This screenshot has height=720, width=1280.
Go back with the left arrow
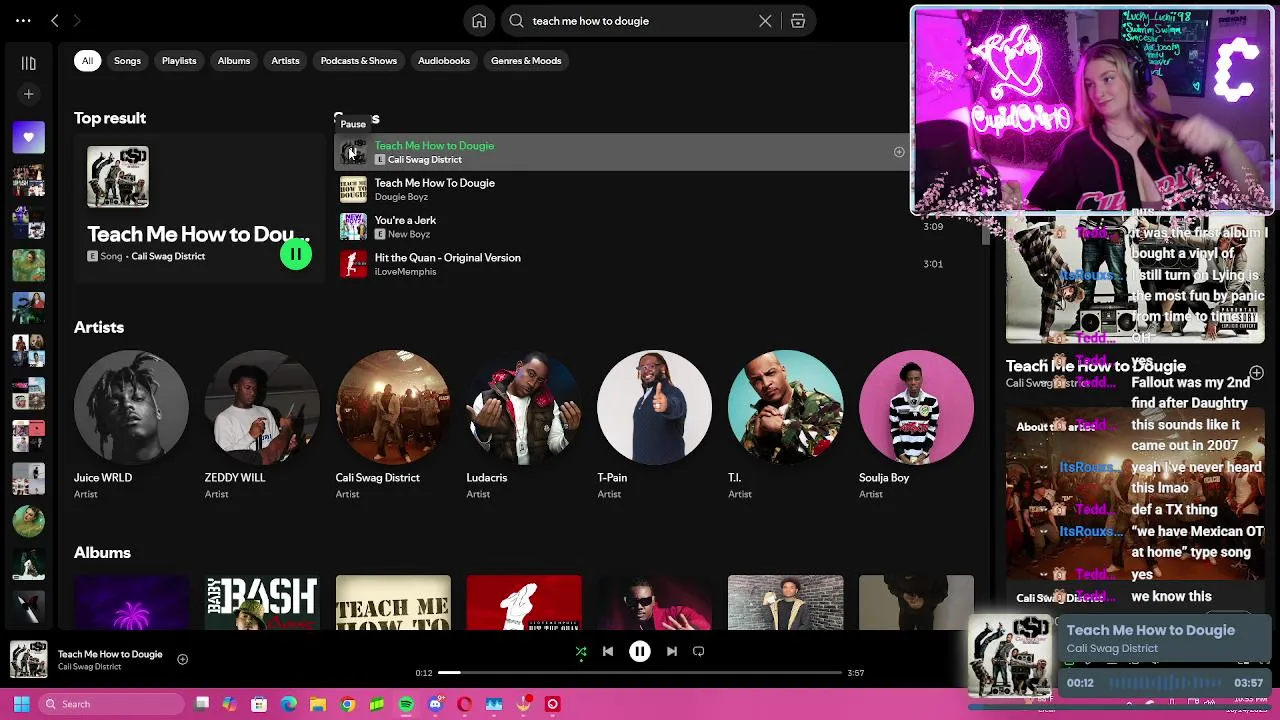point(55,20)
